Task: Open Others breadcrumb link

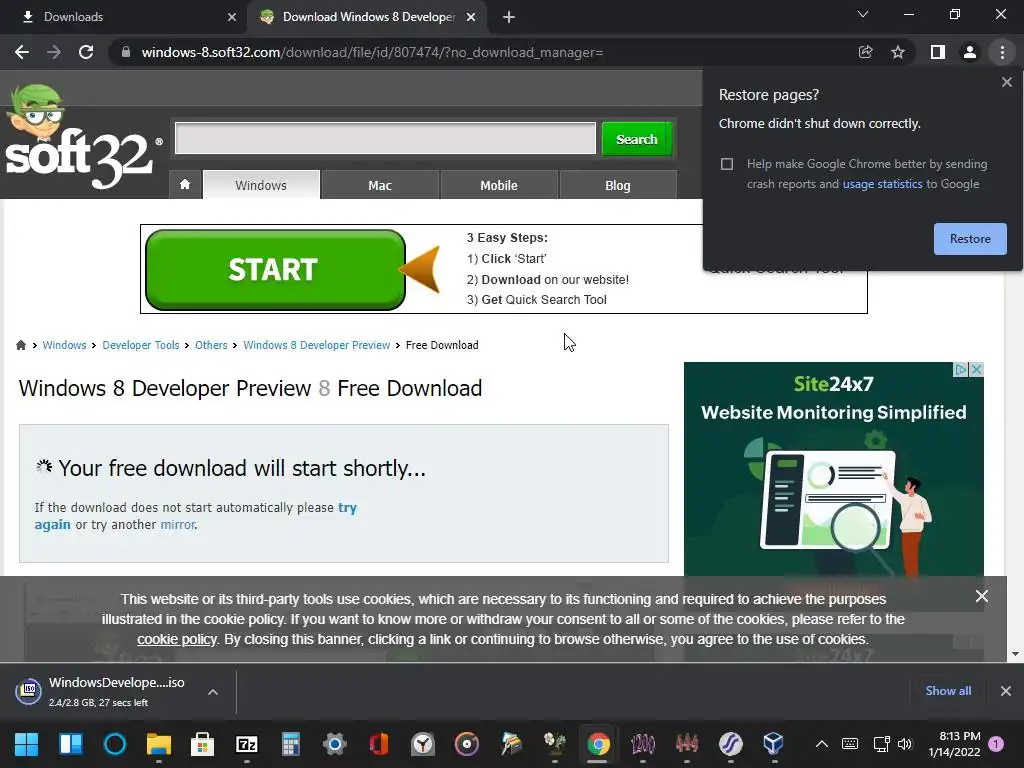Action: tap(211, 345)
